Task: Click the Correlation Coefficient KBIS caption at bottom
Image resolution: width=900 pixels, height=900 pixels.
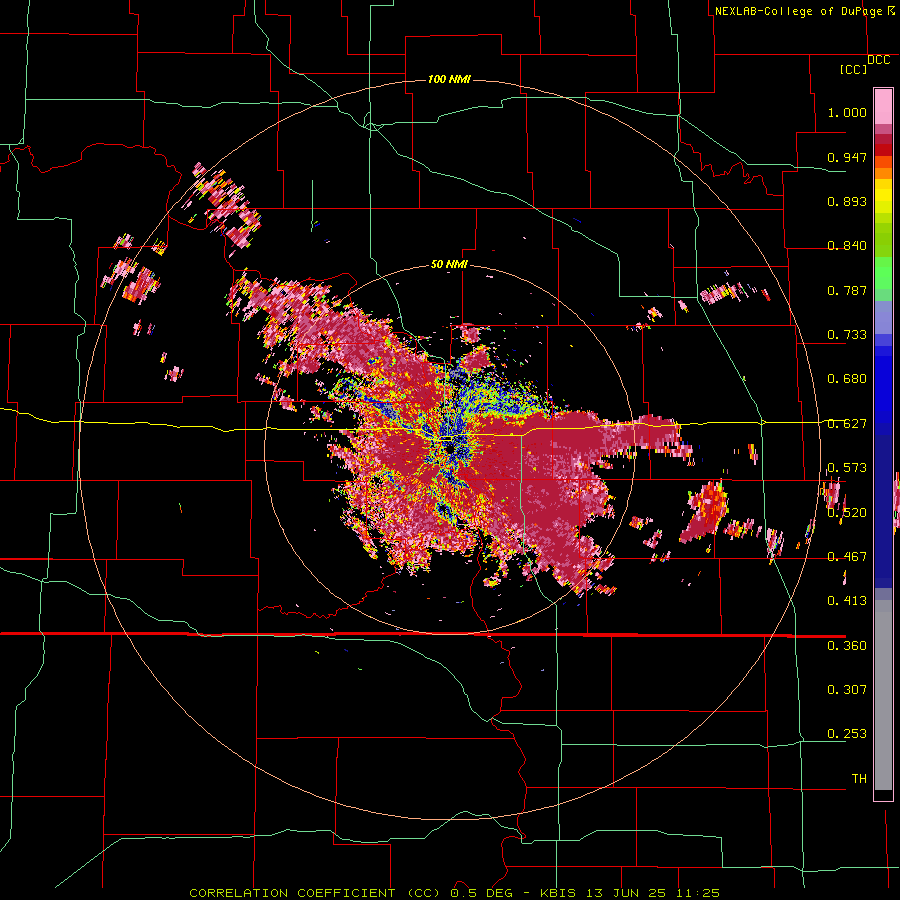Action: 454,893
